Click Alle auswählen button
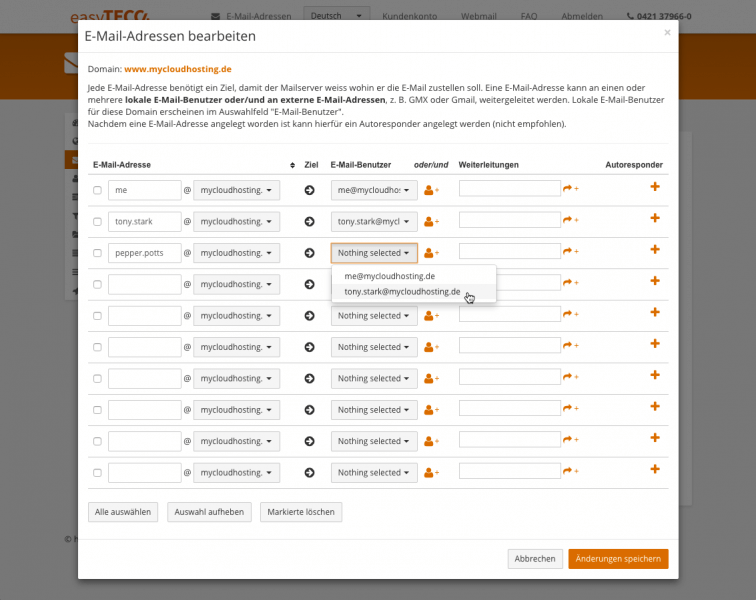 (x=123, y=512)
